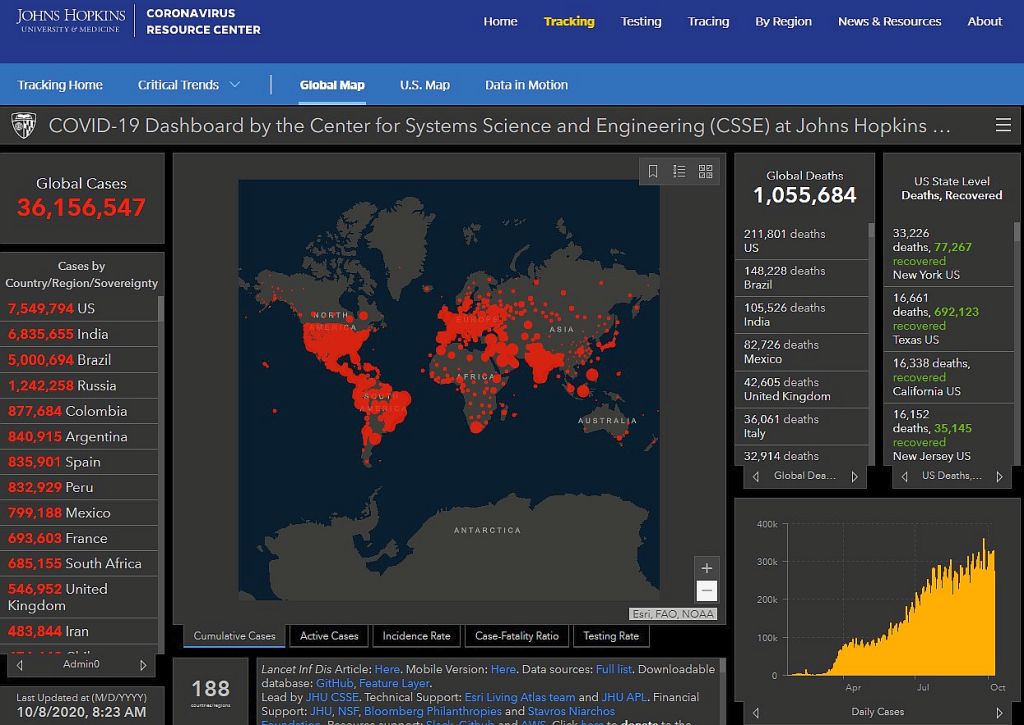Open the Testing nav item
The height and width of the screenshot is (725, 1024).
point(641,22)
